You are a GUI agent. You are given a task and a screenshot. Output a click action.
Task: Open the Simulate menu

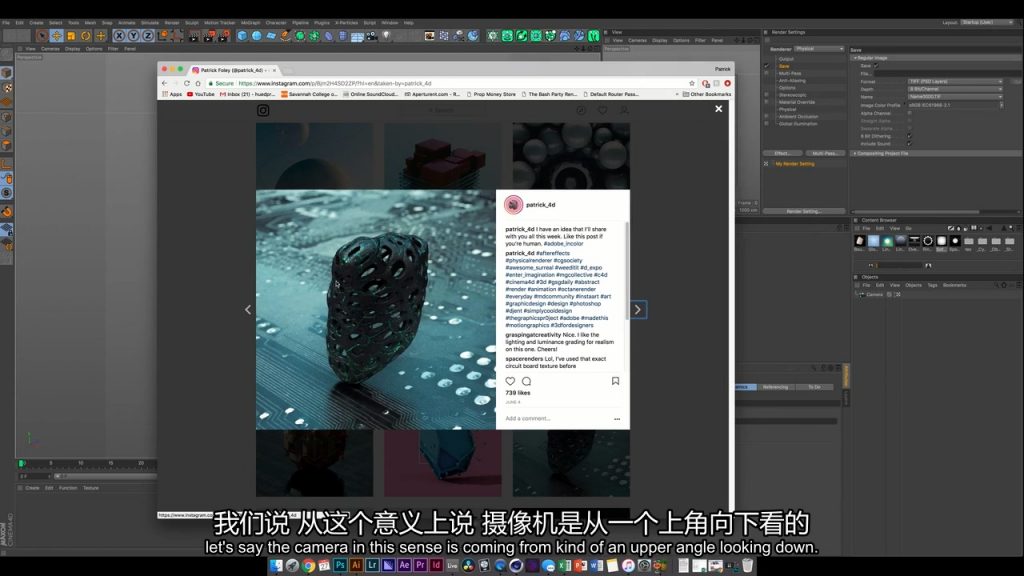pos(150,23)
